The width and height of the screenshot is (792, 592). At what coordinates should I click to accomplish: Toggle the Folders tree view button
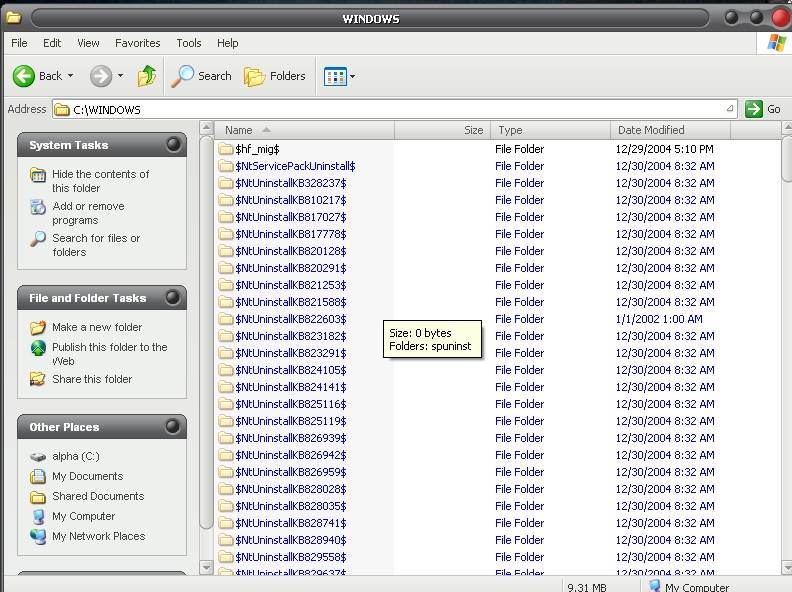tap(275, 76)
